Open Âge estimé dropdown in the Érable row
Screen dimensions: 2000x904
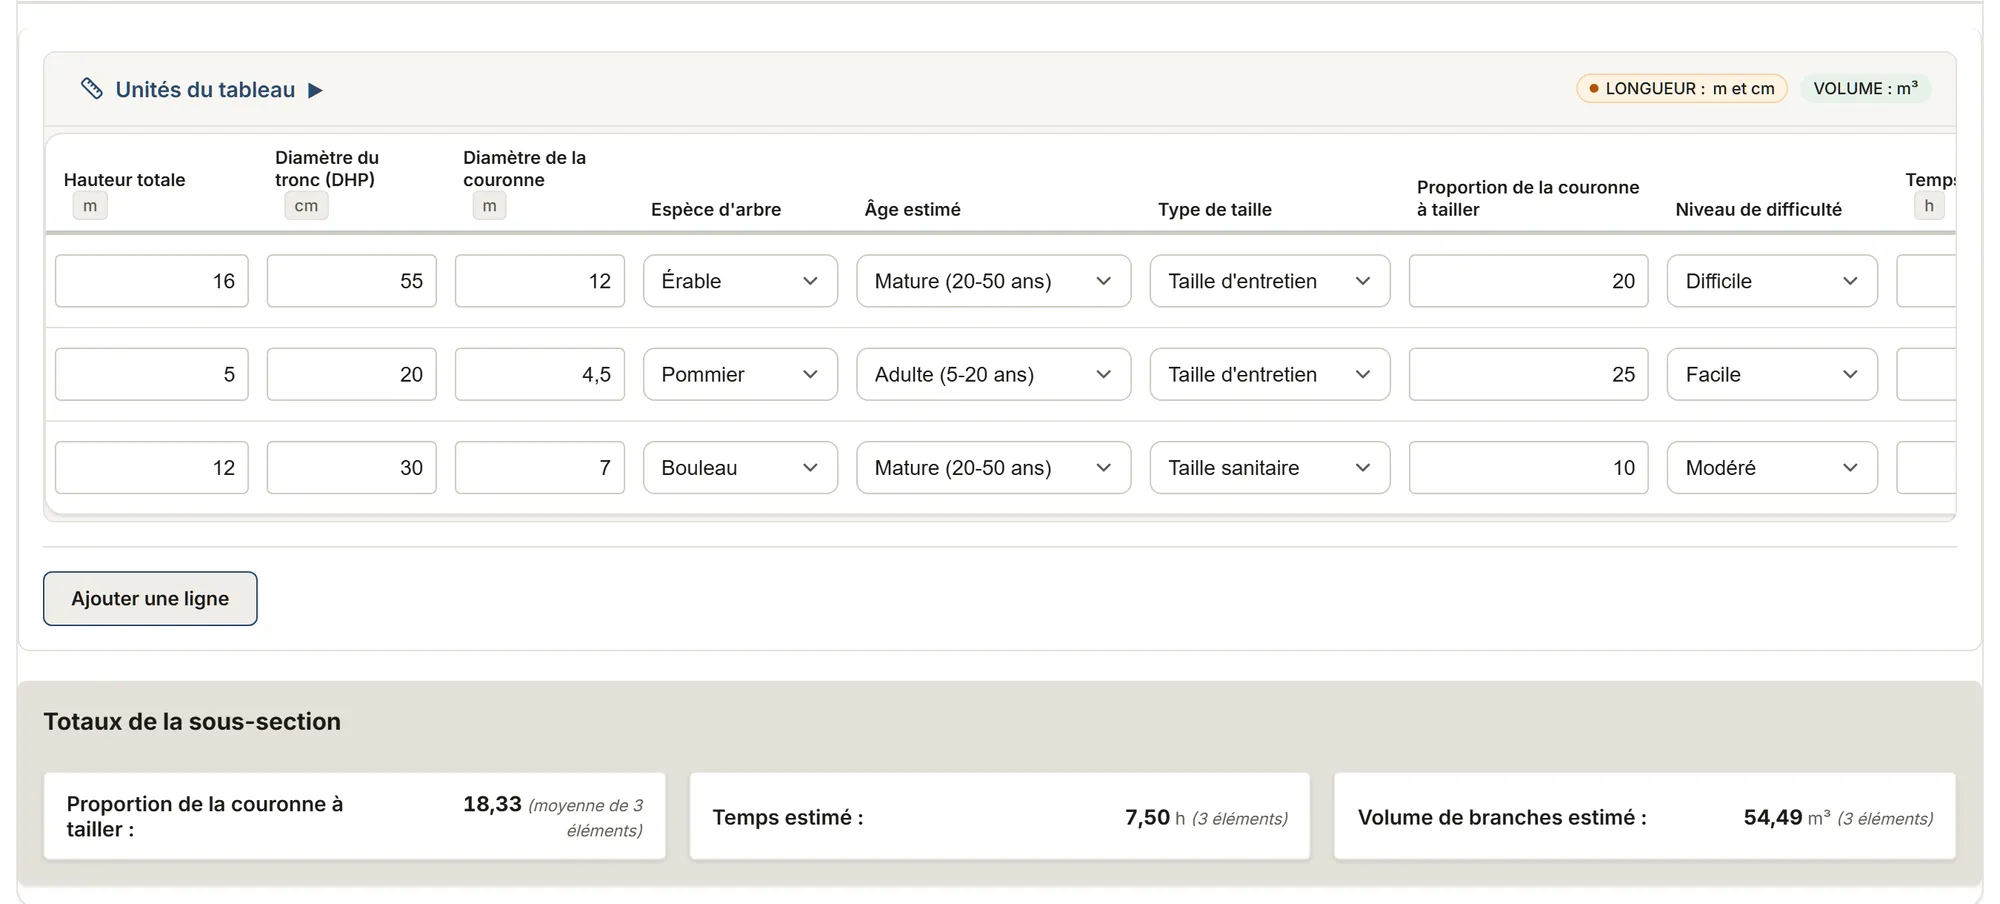click(993, 281)
